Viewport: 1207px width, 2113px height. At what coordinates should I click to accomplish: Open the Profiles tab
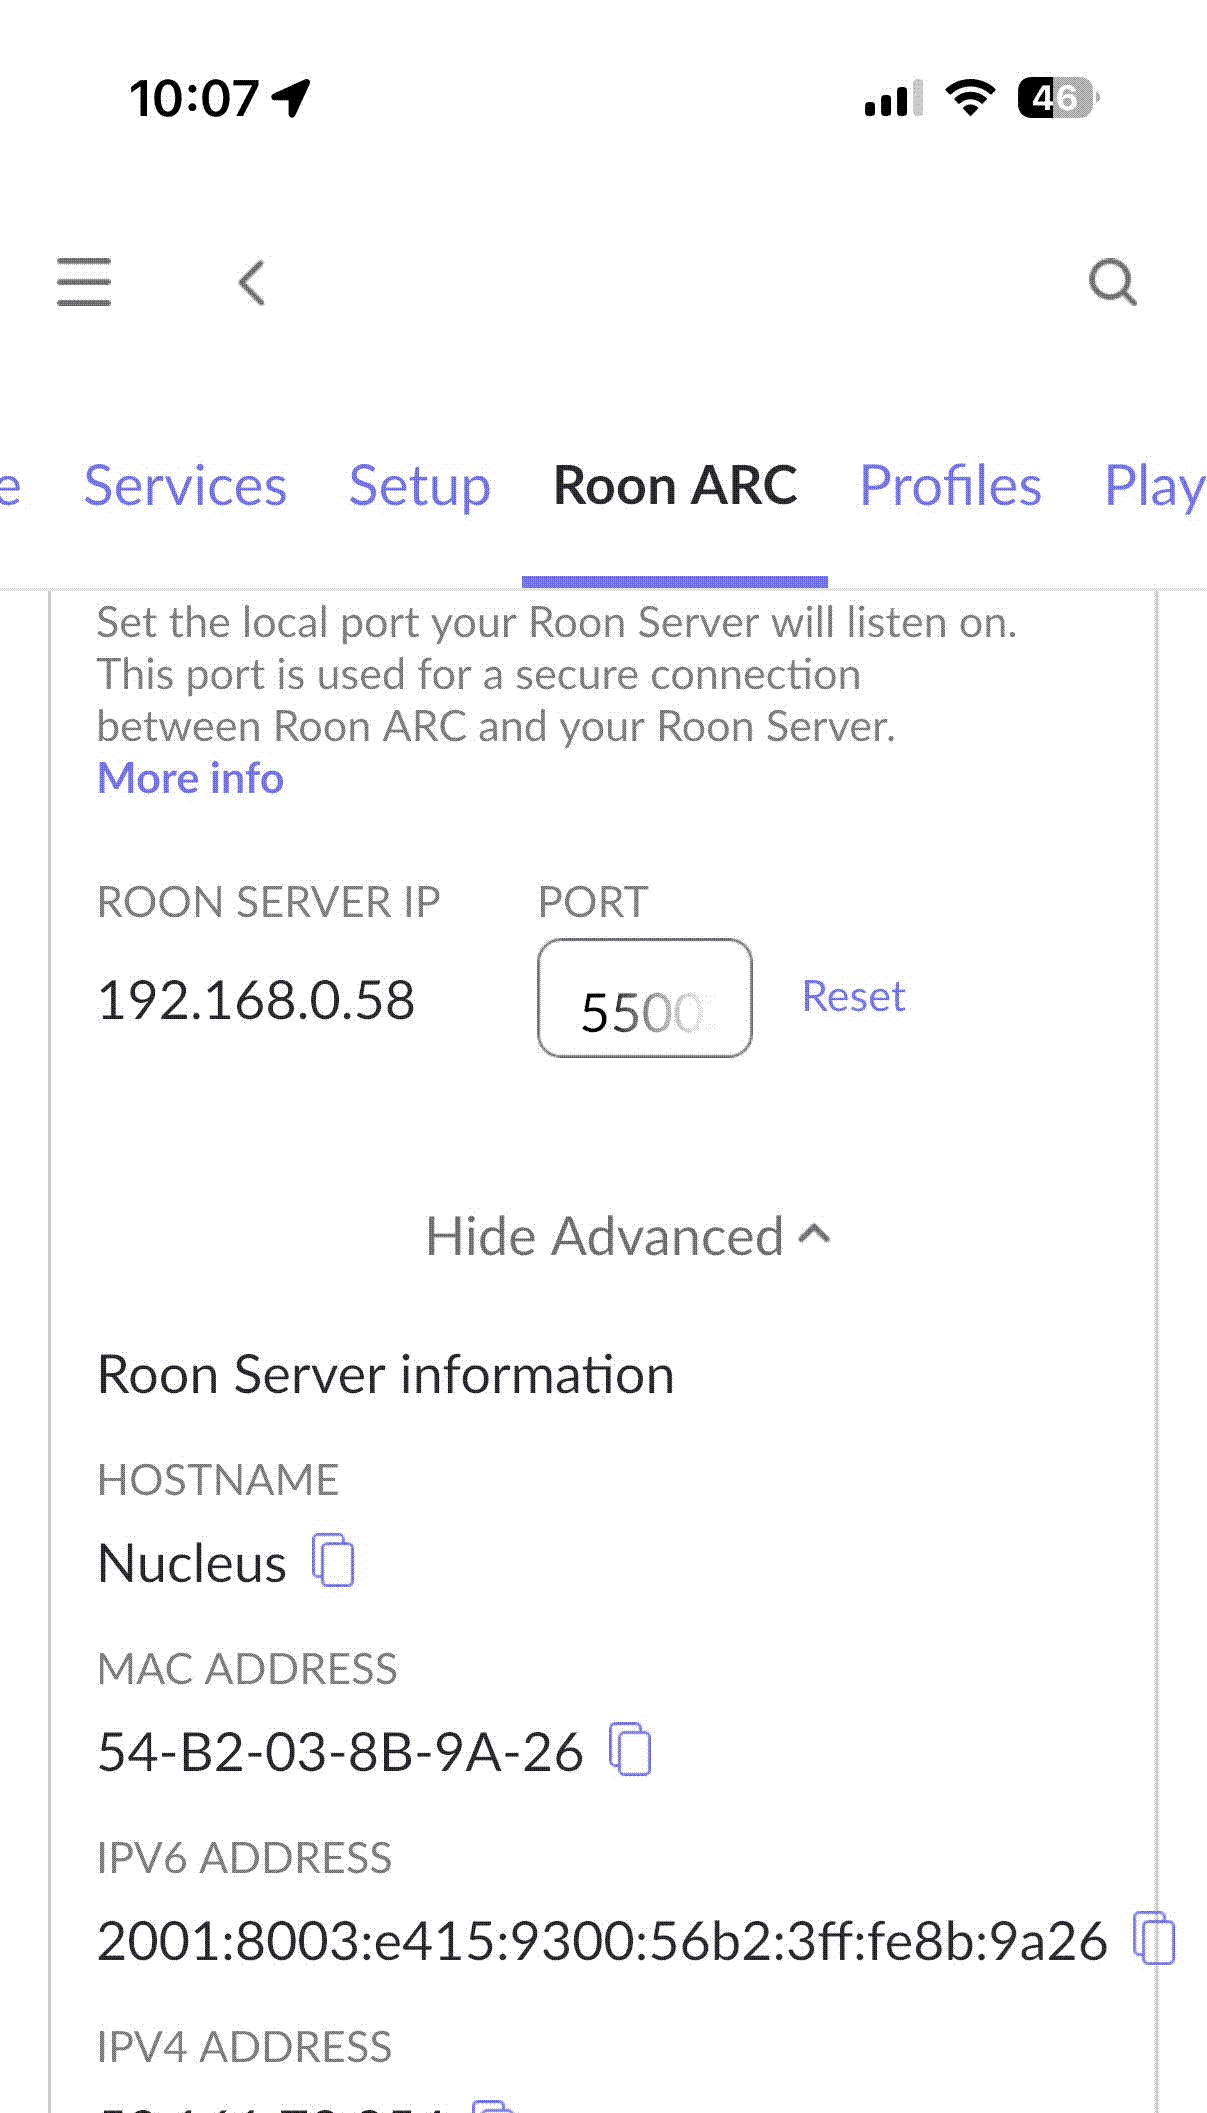coord(950,486)
